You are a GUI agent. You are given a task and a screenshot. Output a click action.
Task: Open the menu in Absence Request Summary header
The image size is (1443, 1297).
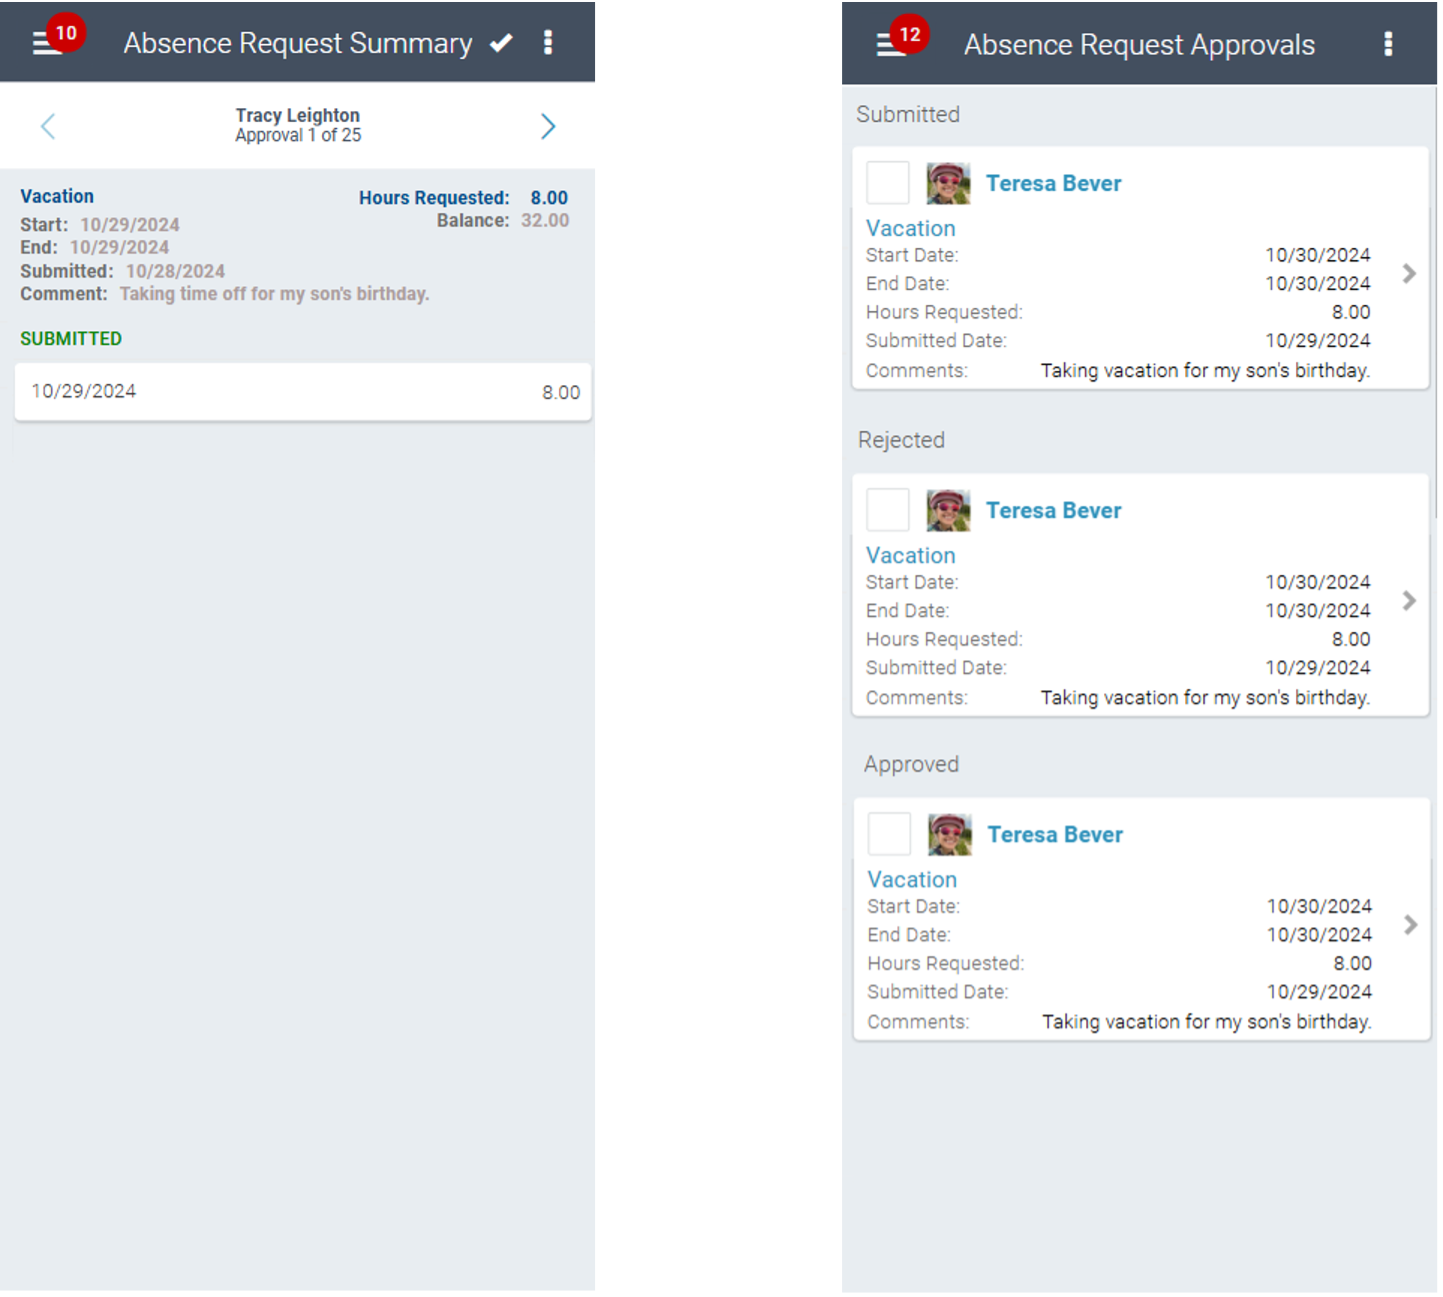[x=44, y=44]
